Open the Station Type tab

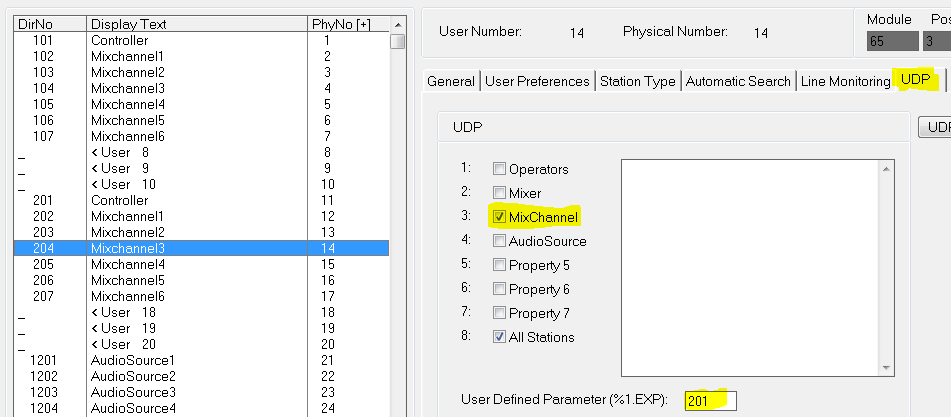click(637, 81)
